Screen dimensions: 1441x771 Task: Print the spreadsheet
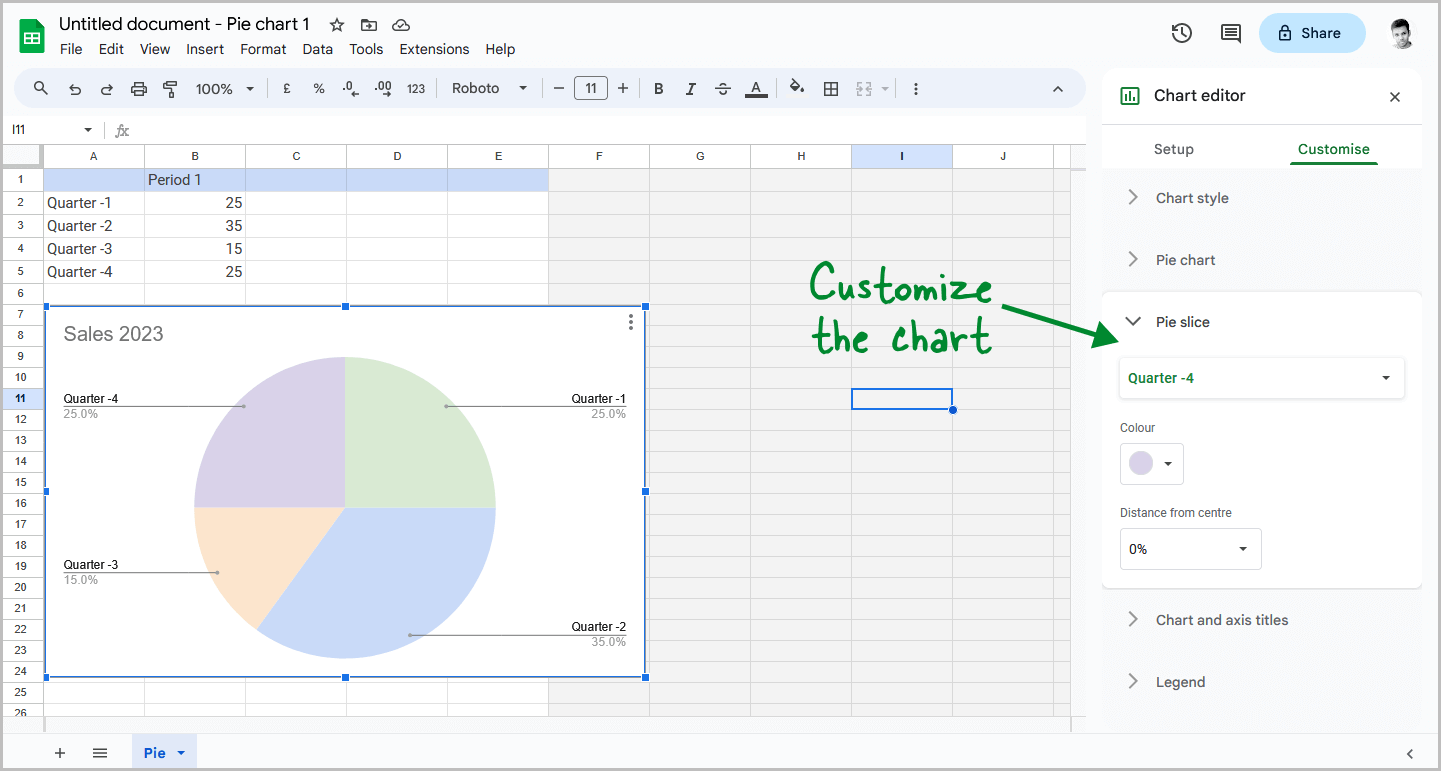pos(139,89)
